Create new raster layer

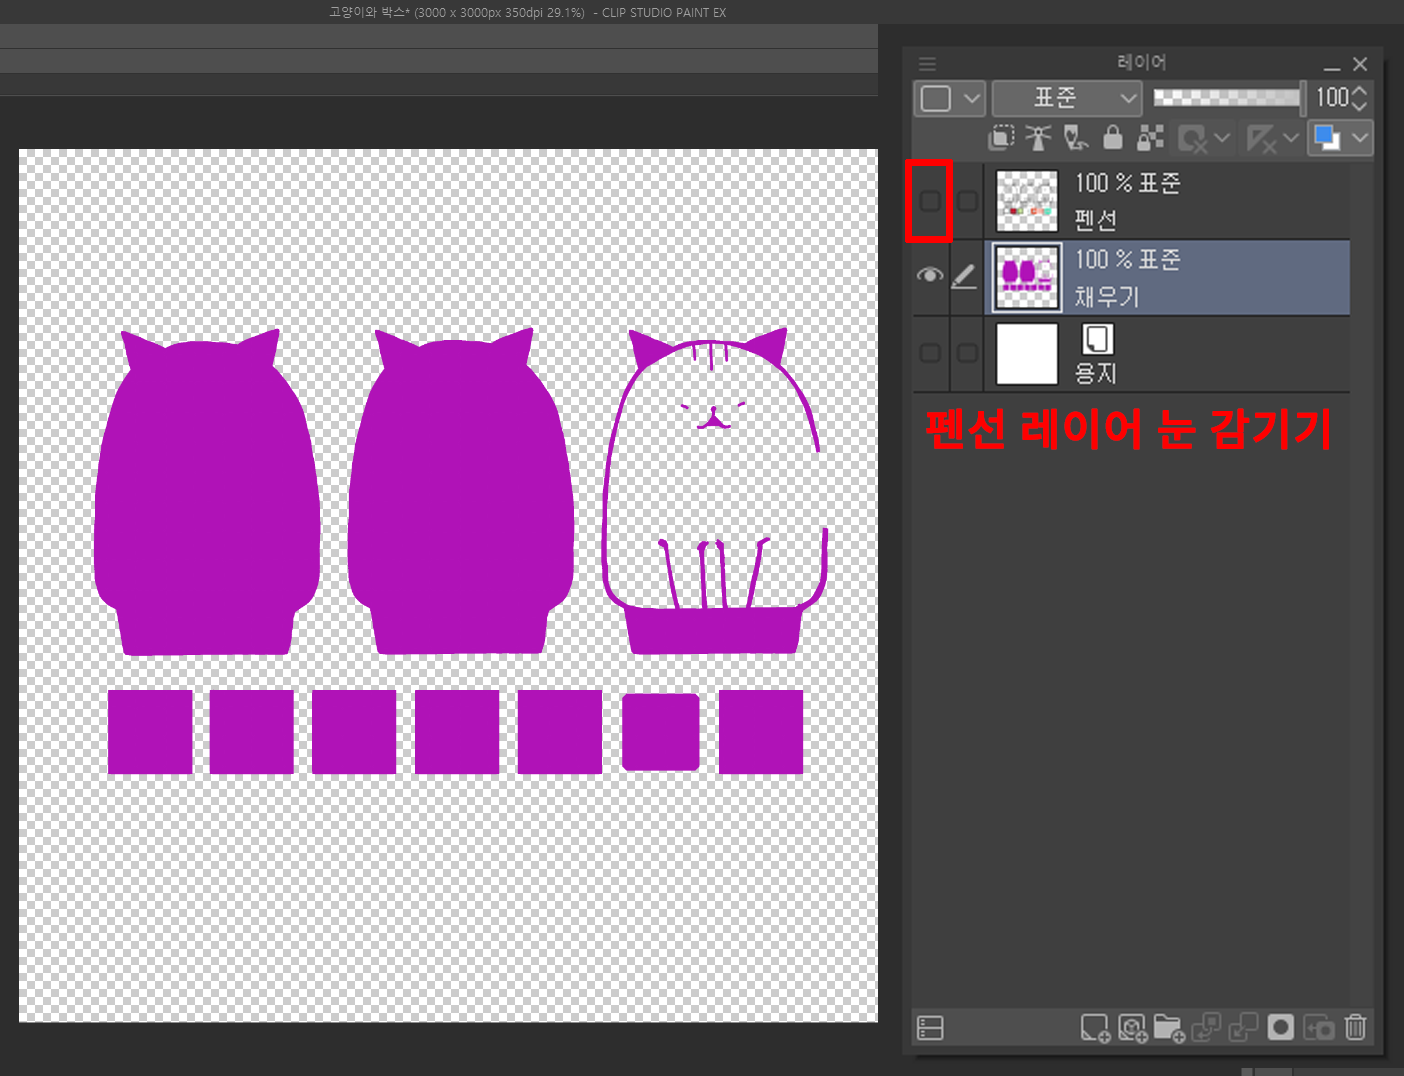1095,1028
